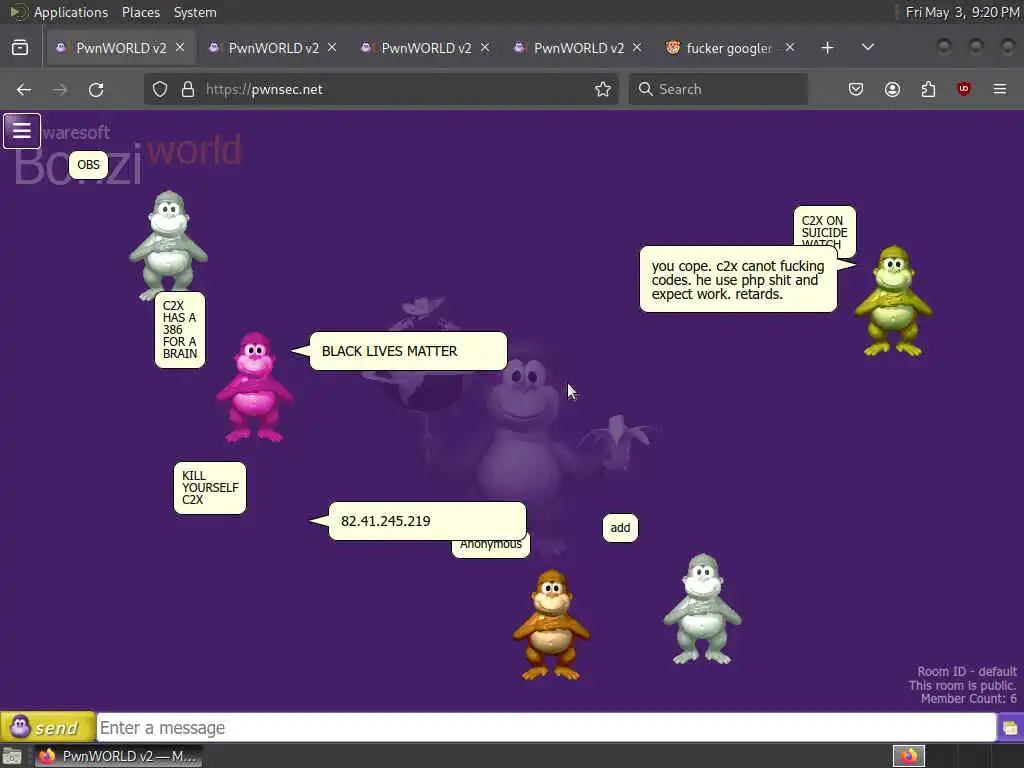This screenshot has height=768, width=1024.
Task: Click the Room ID - default text
Action: (967, 671)
